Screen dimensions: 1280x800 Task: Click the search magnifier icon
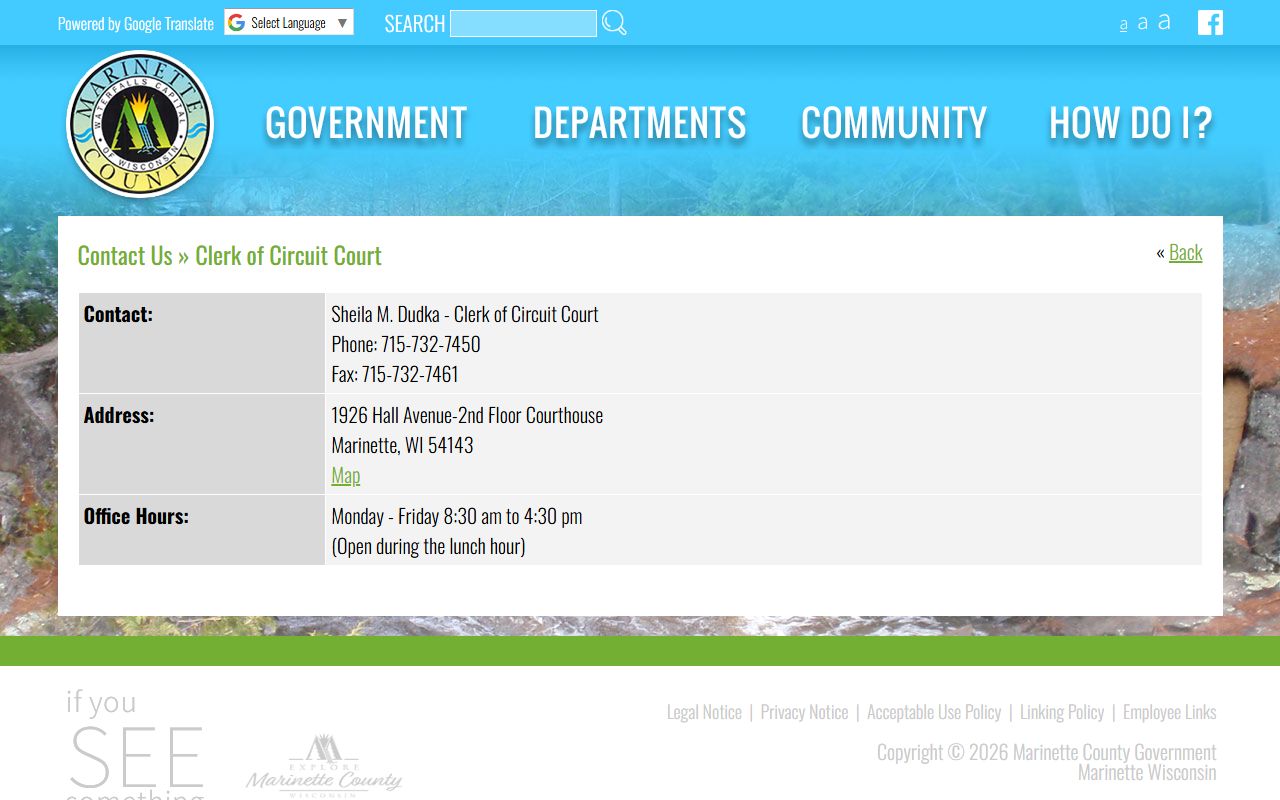pos(614,23)
